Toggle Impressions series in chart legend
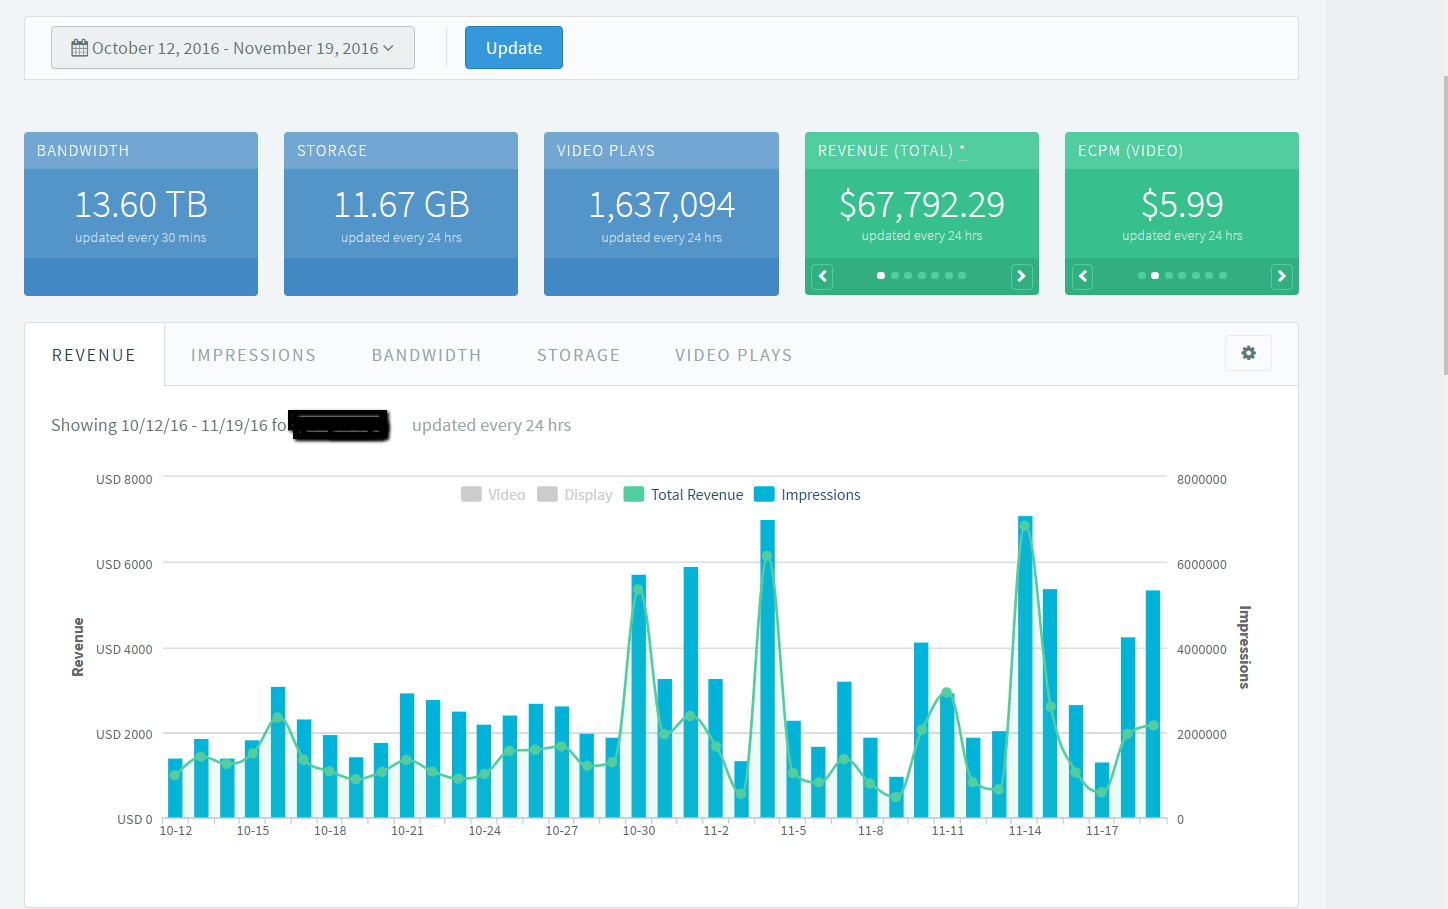The image size is (1448, 909). 807,495
